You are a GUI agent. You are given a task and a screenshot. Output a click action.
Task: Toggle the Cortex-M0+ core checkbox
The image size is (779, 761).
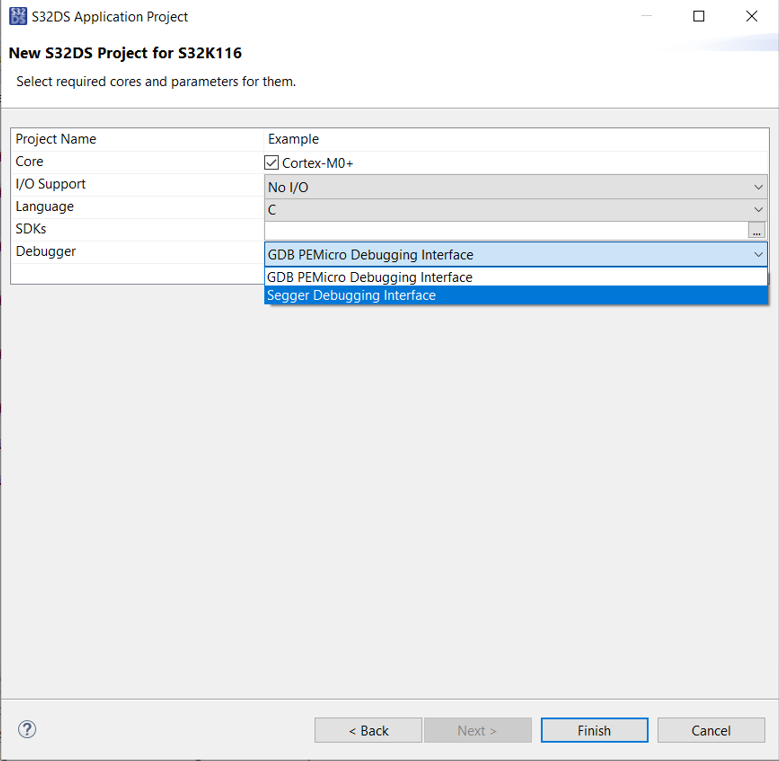coord(272,162)
